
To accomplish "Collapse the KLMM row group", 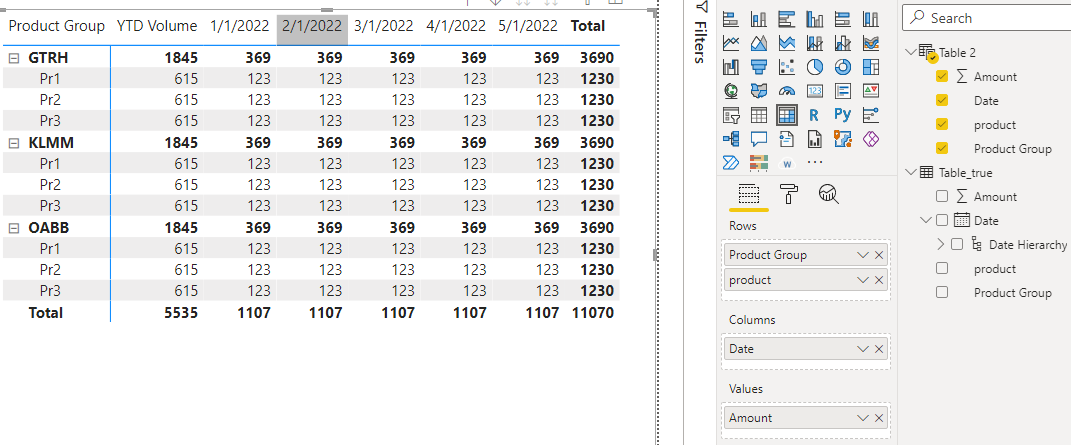I will click(13, 143).
